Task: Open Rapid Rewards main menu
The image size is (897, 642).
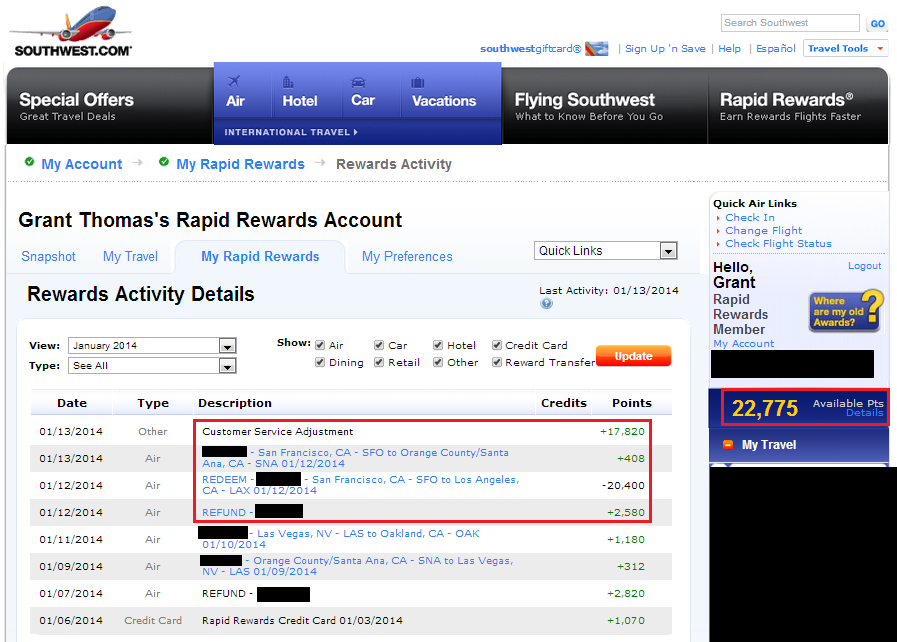Action: (x=790, y=106)
